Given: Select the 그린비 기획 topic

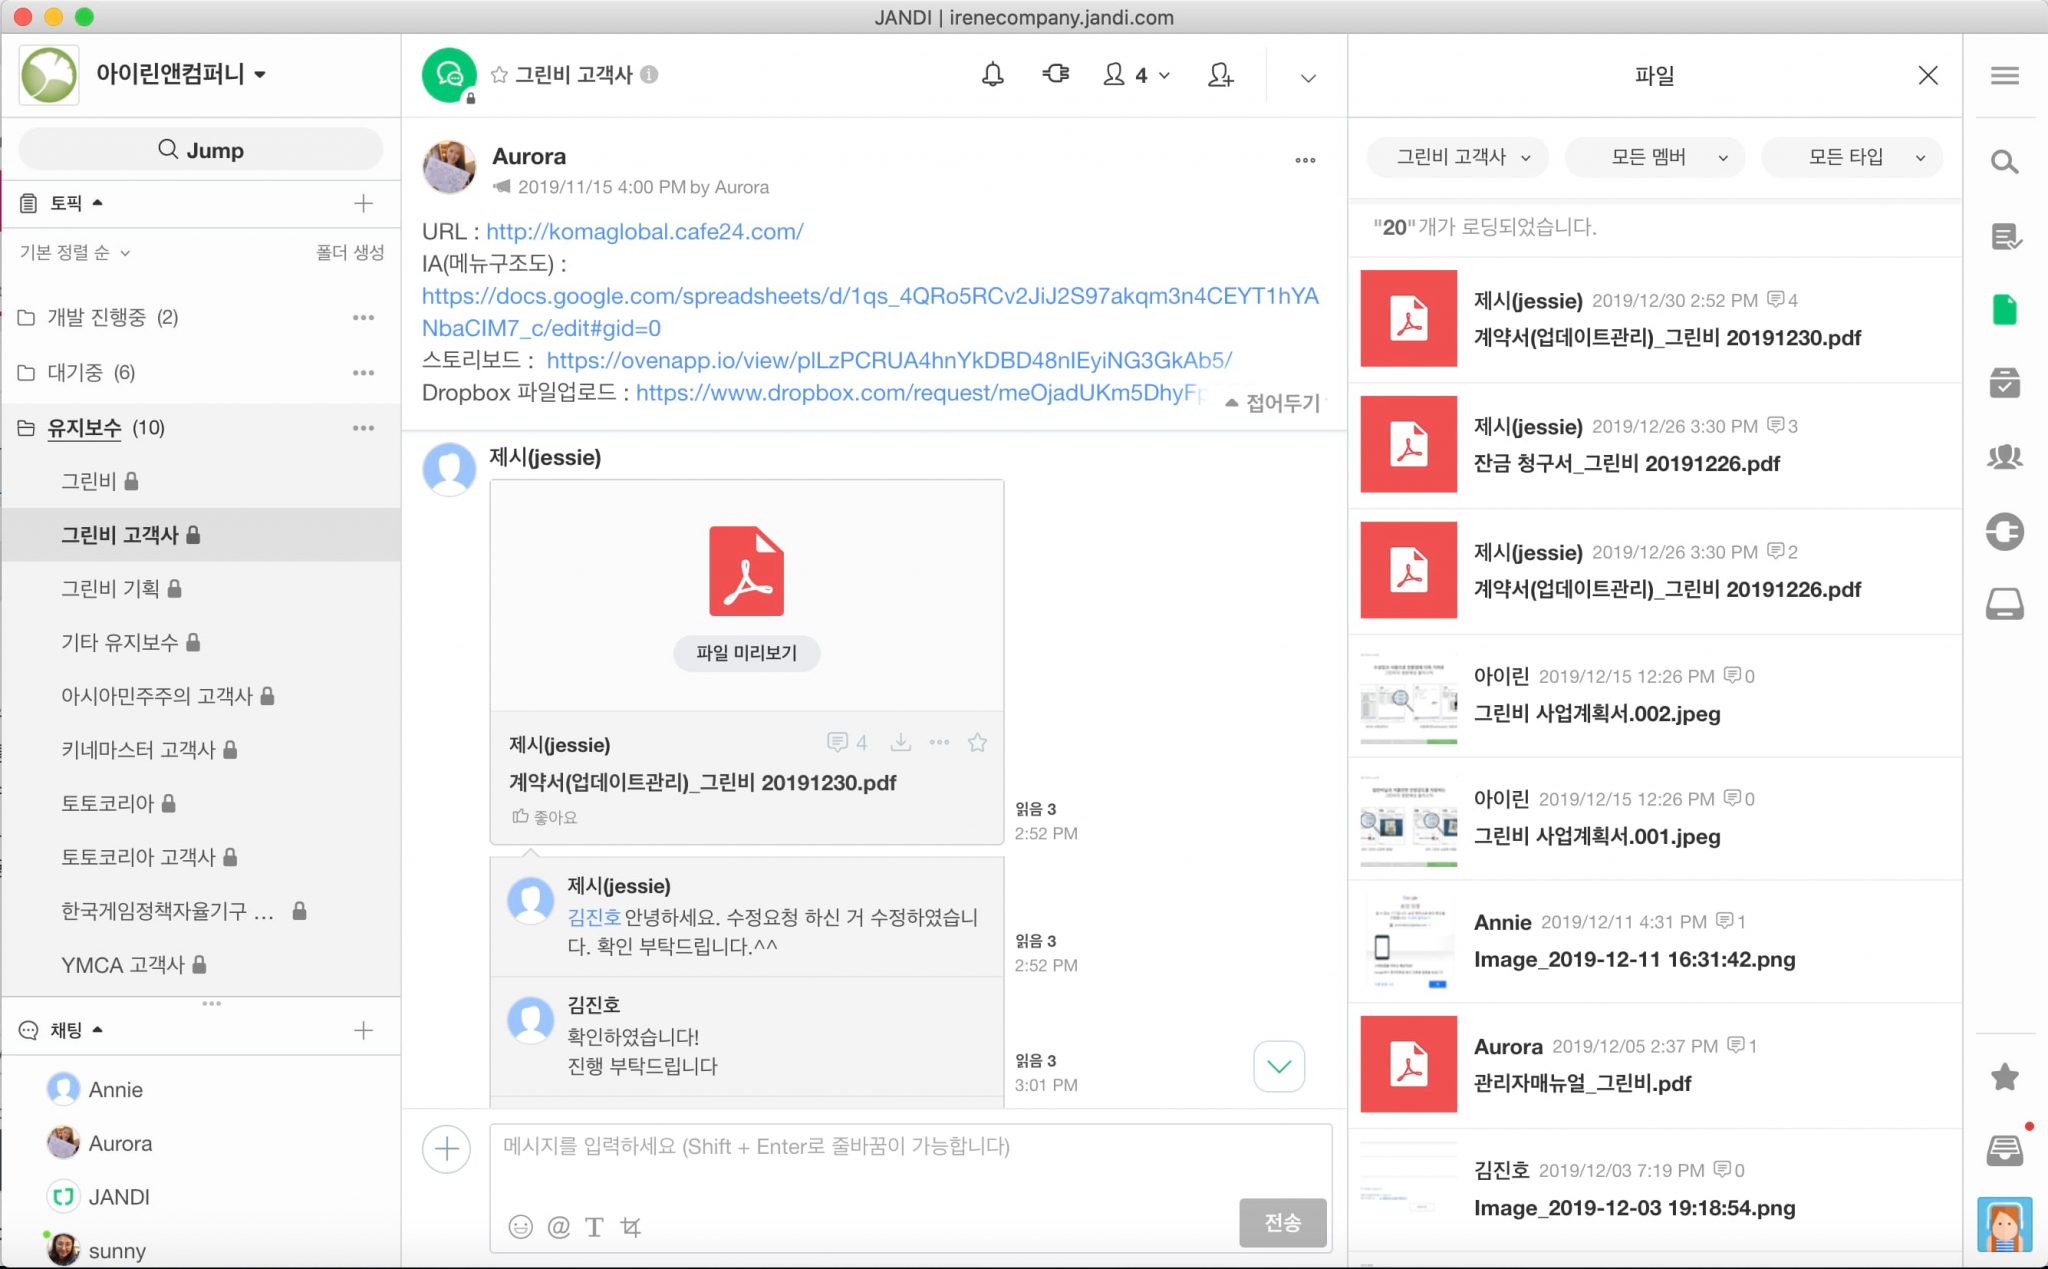Looking at the screenshot, I should coord(110,588).
